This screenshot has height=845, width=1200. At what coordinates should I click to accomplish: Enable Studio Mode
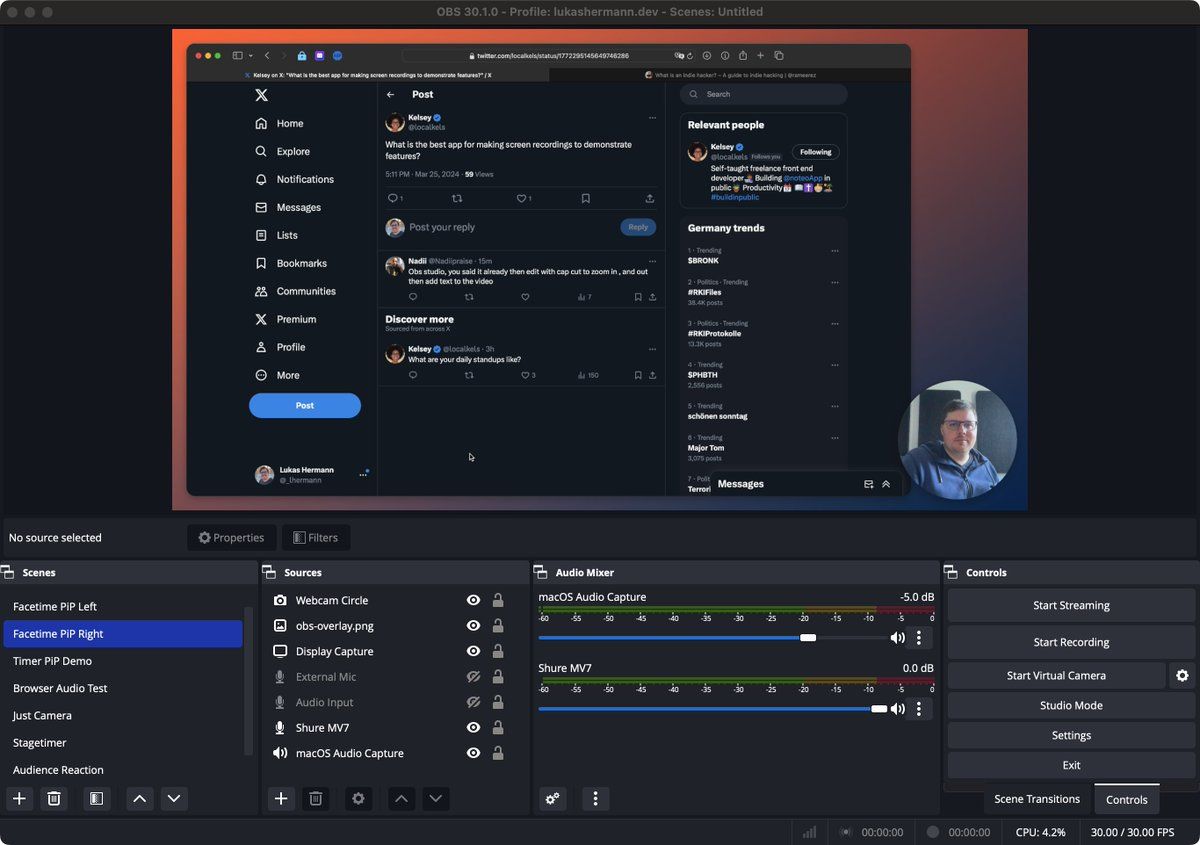tap(1071, 705)
